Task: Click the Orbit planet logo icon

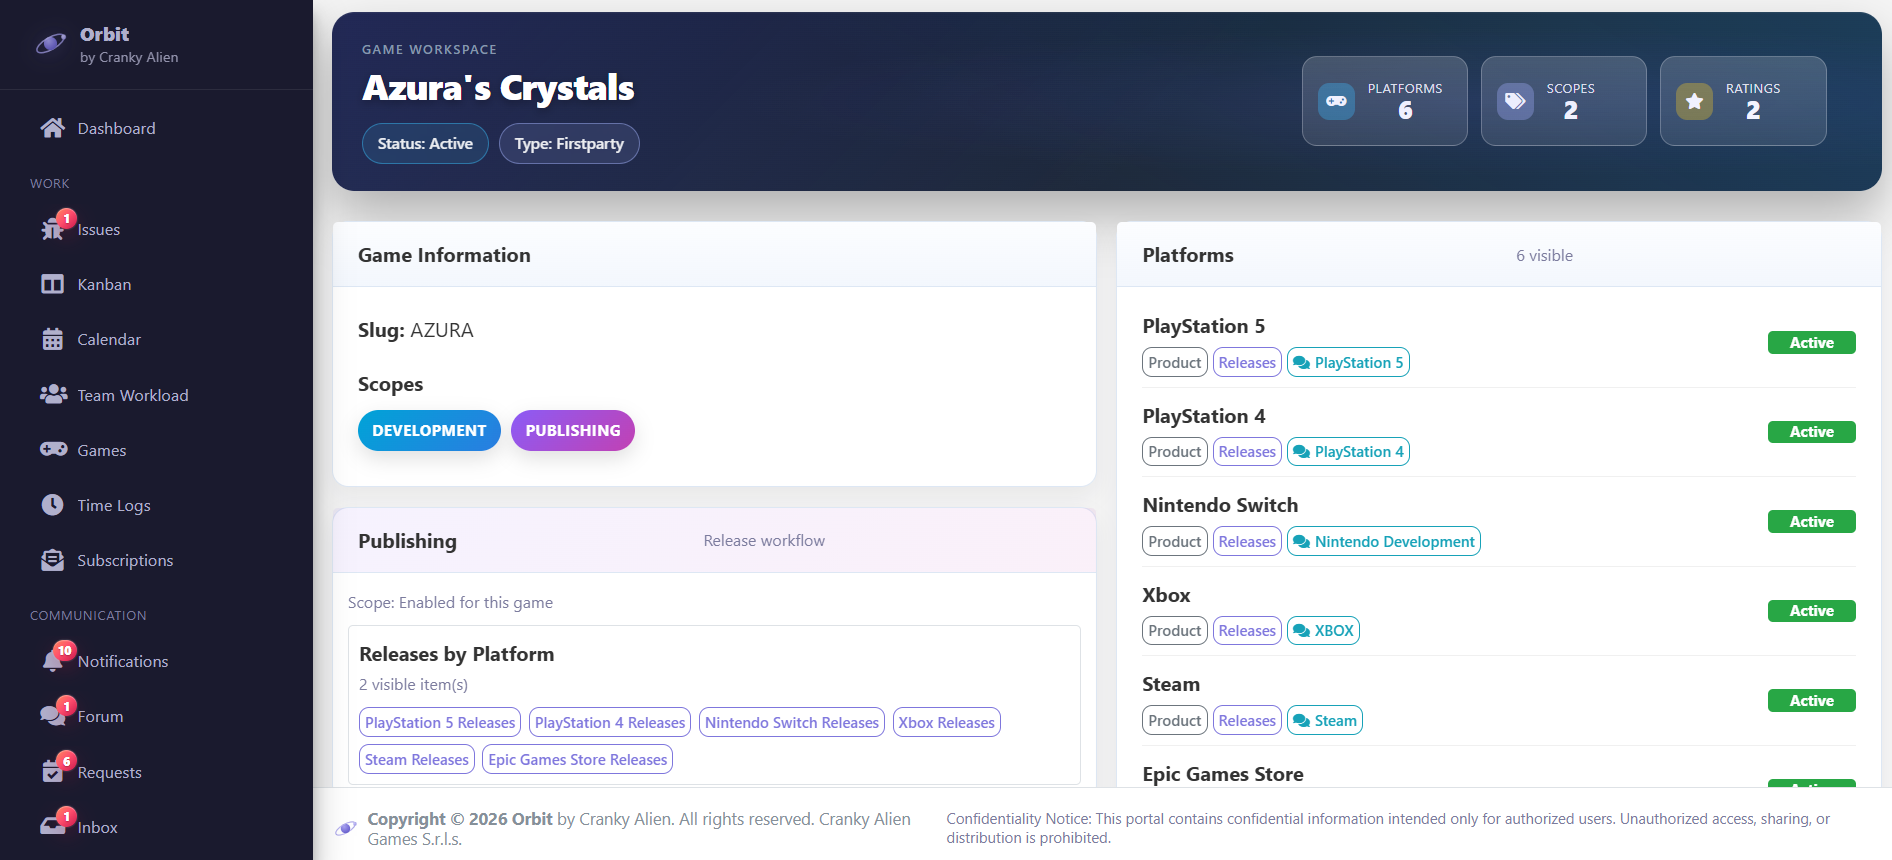Action: [51, 44]
